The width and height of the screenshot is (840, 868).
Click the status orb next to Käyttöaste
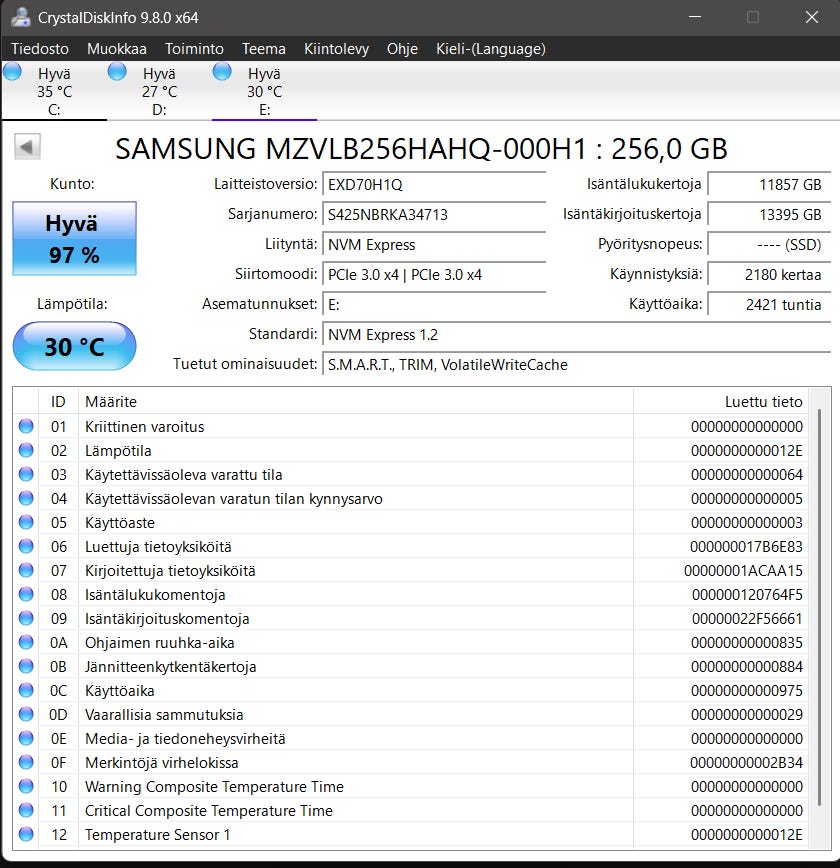26,523
